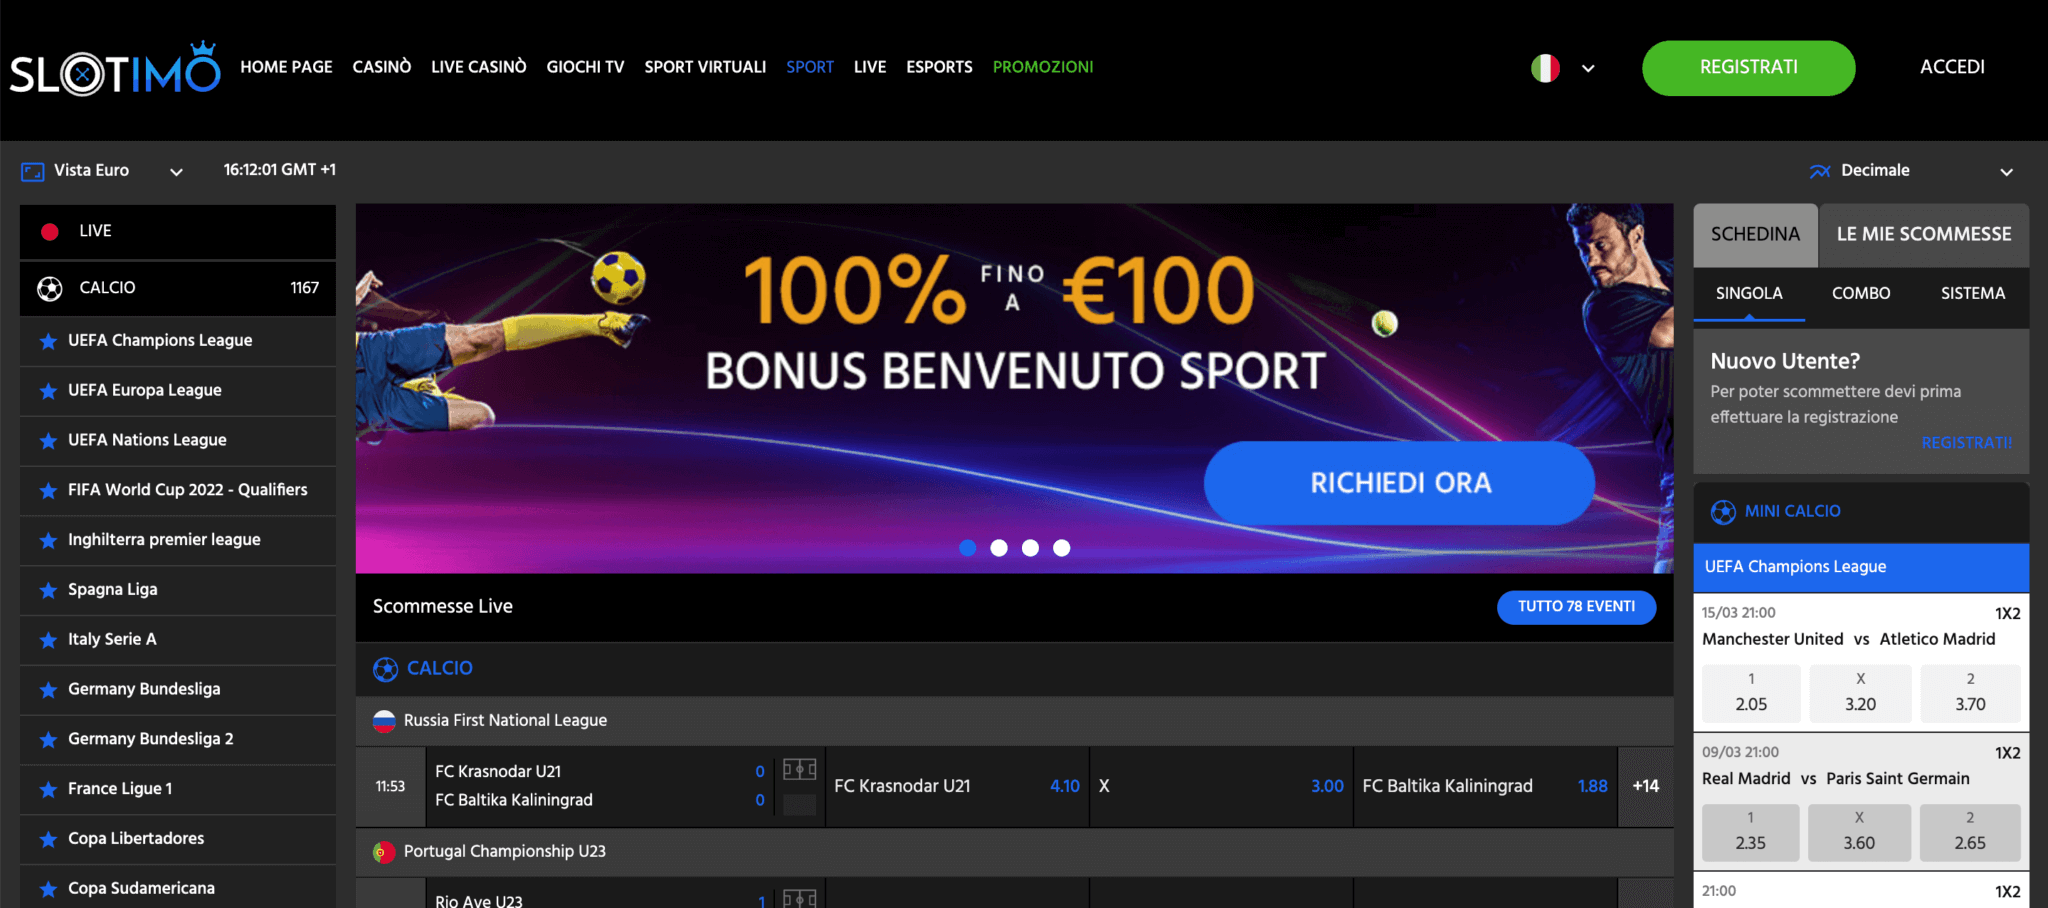Click the TUTTO 78 EVENTI button

point(1576,607)
